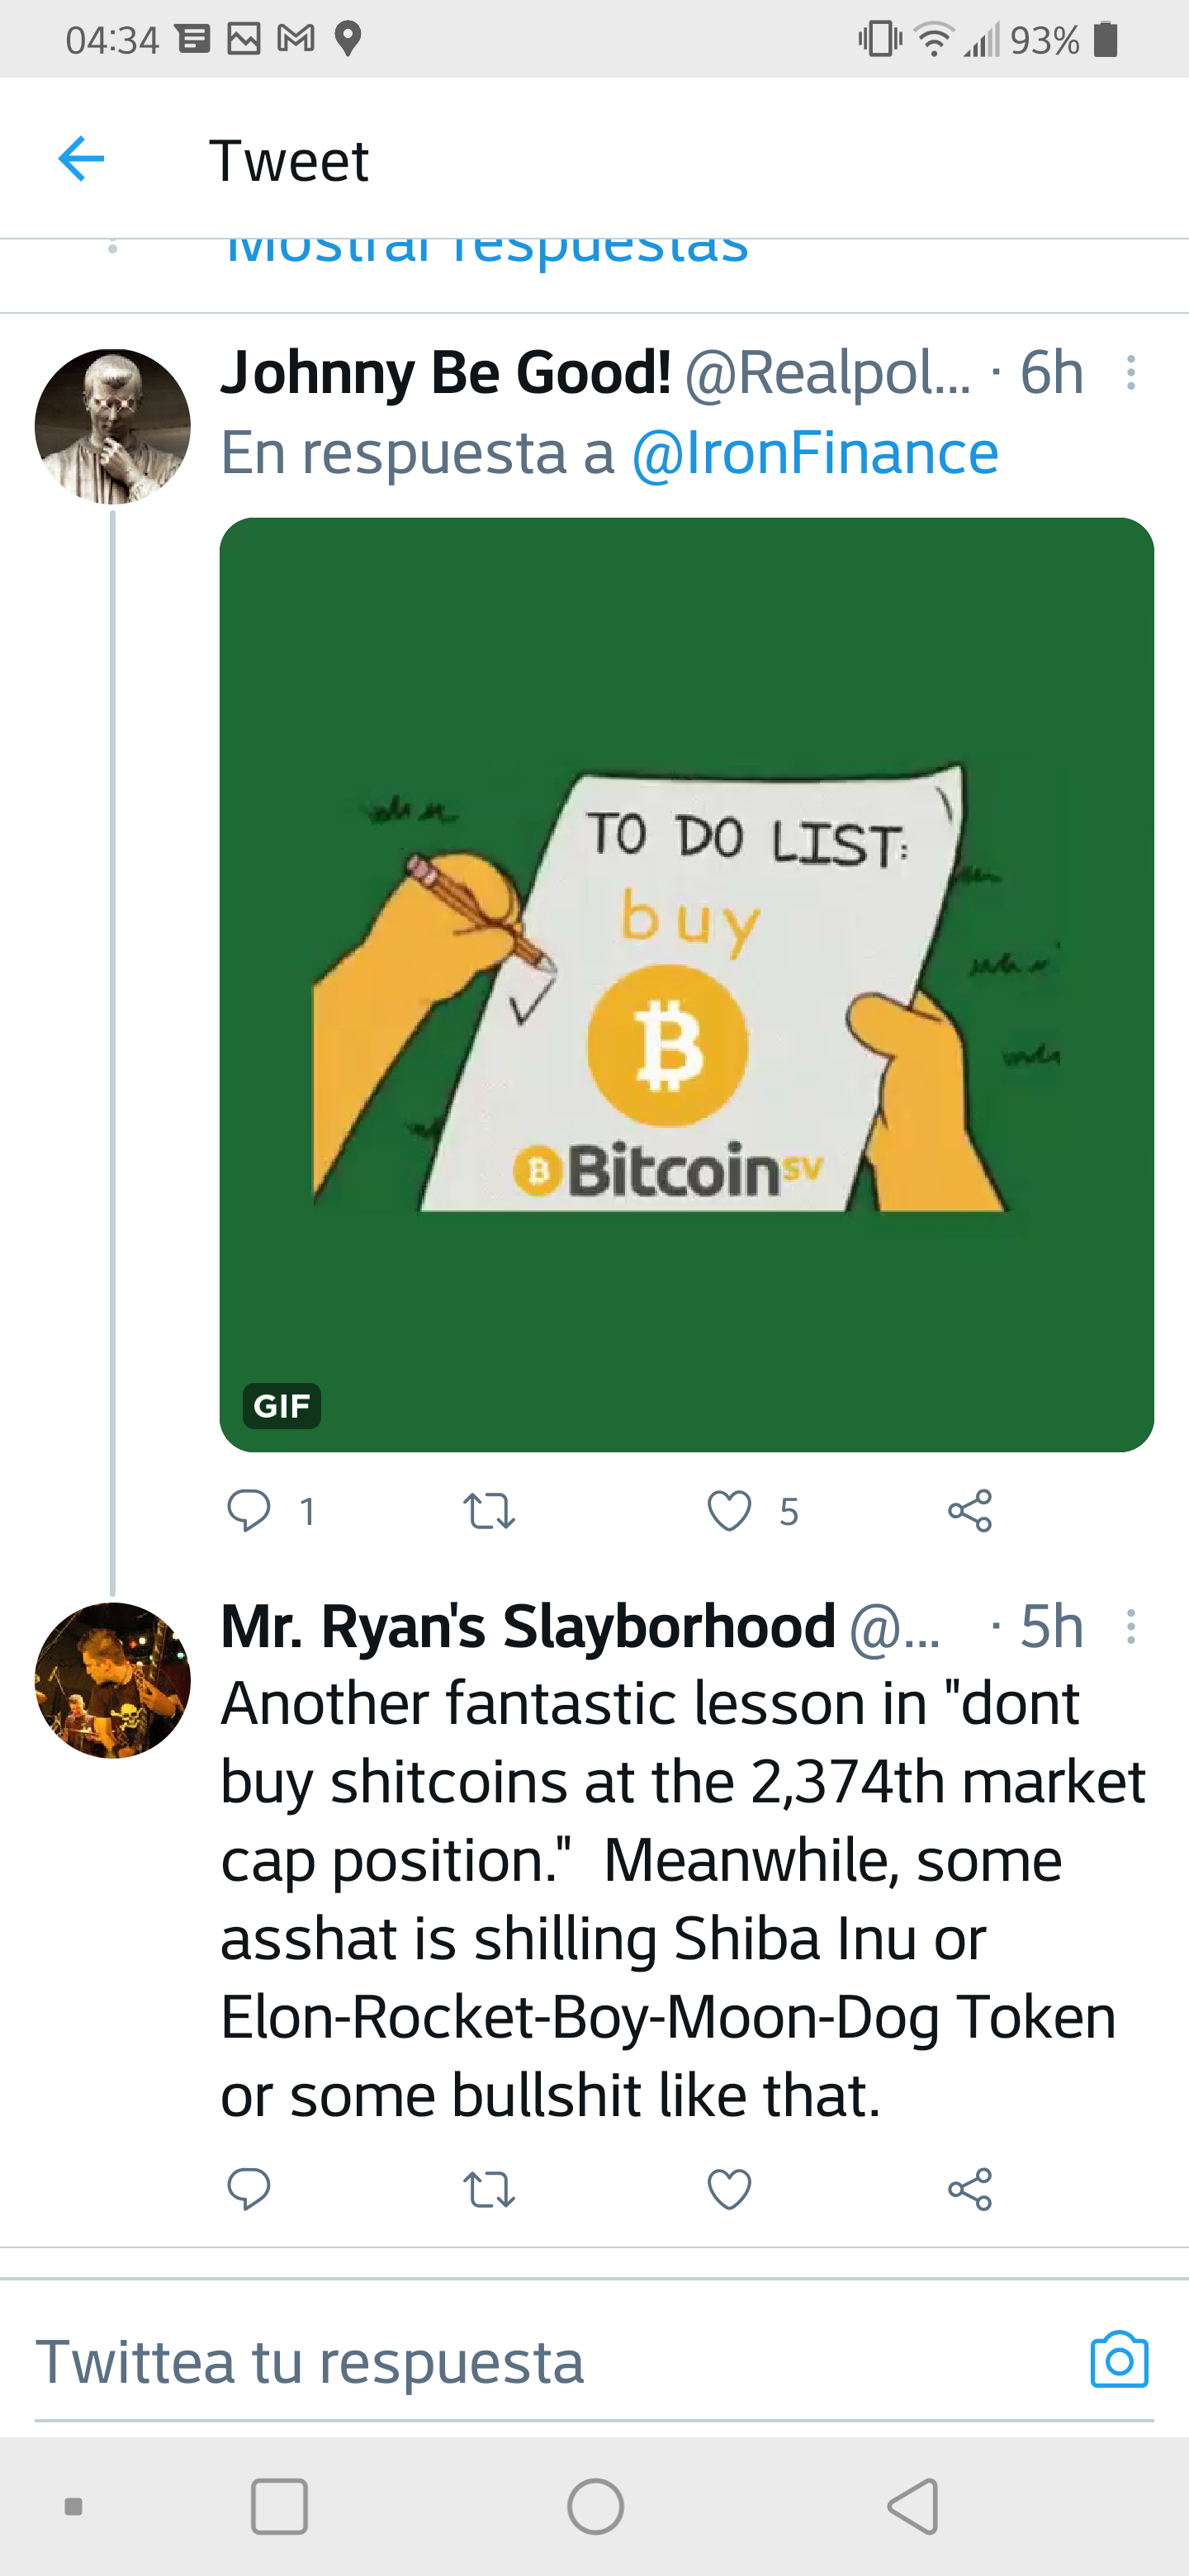This screenshot has width=1189, height=2576.
Task: Open options menu on Johnny Be Good's tweet
Action: click(1130, 373)
